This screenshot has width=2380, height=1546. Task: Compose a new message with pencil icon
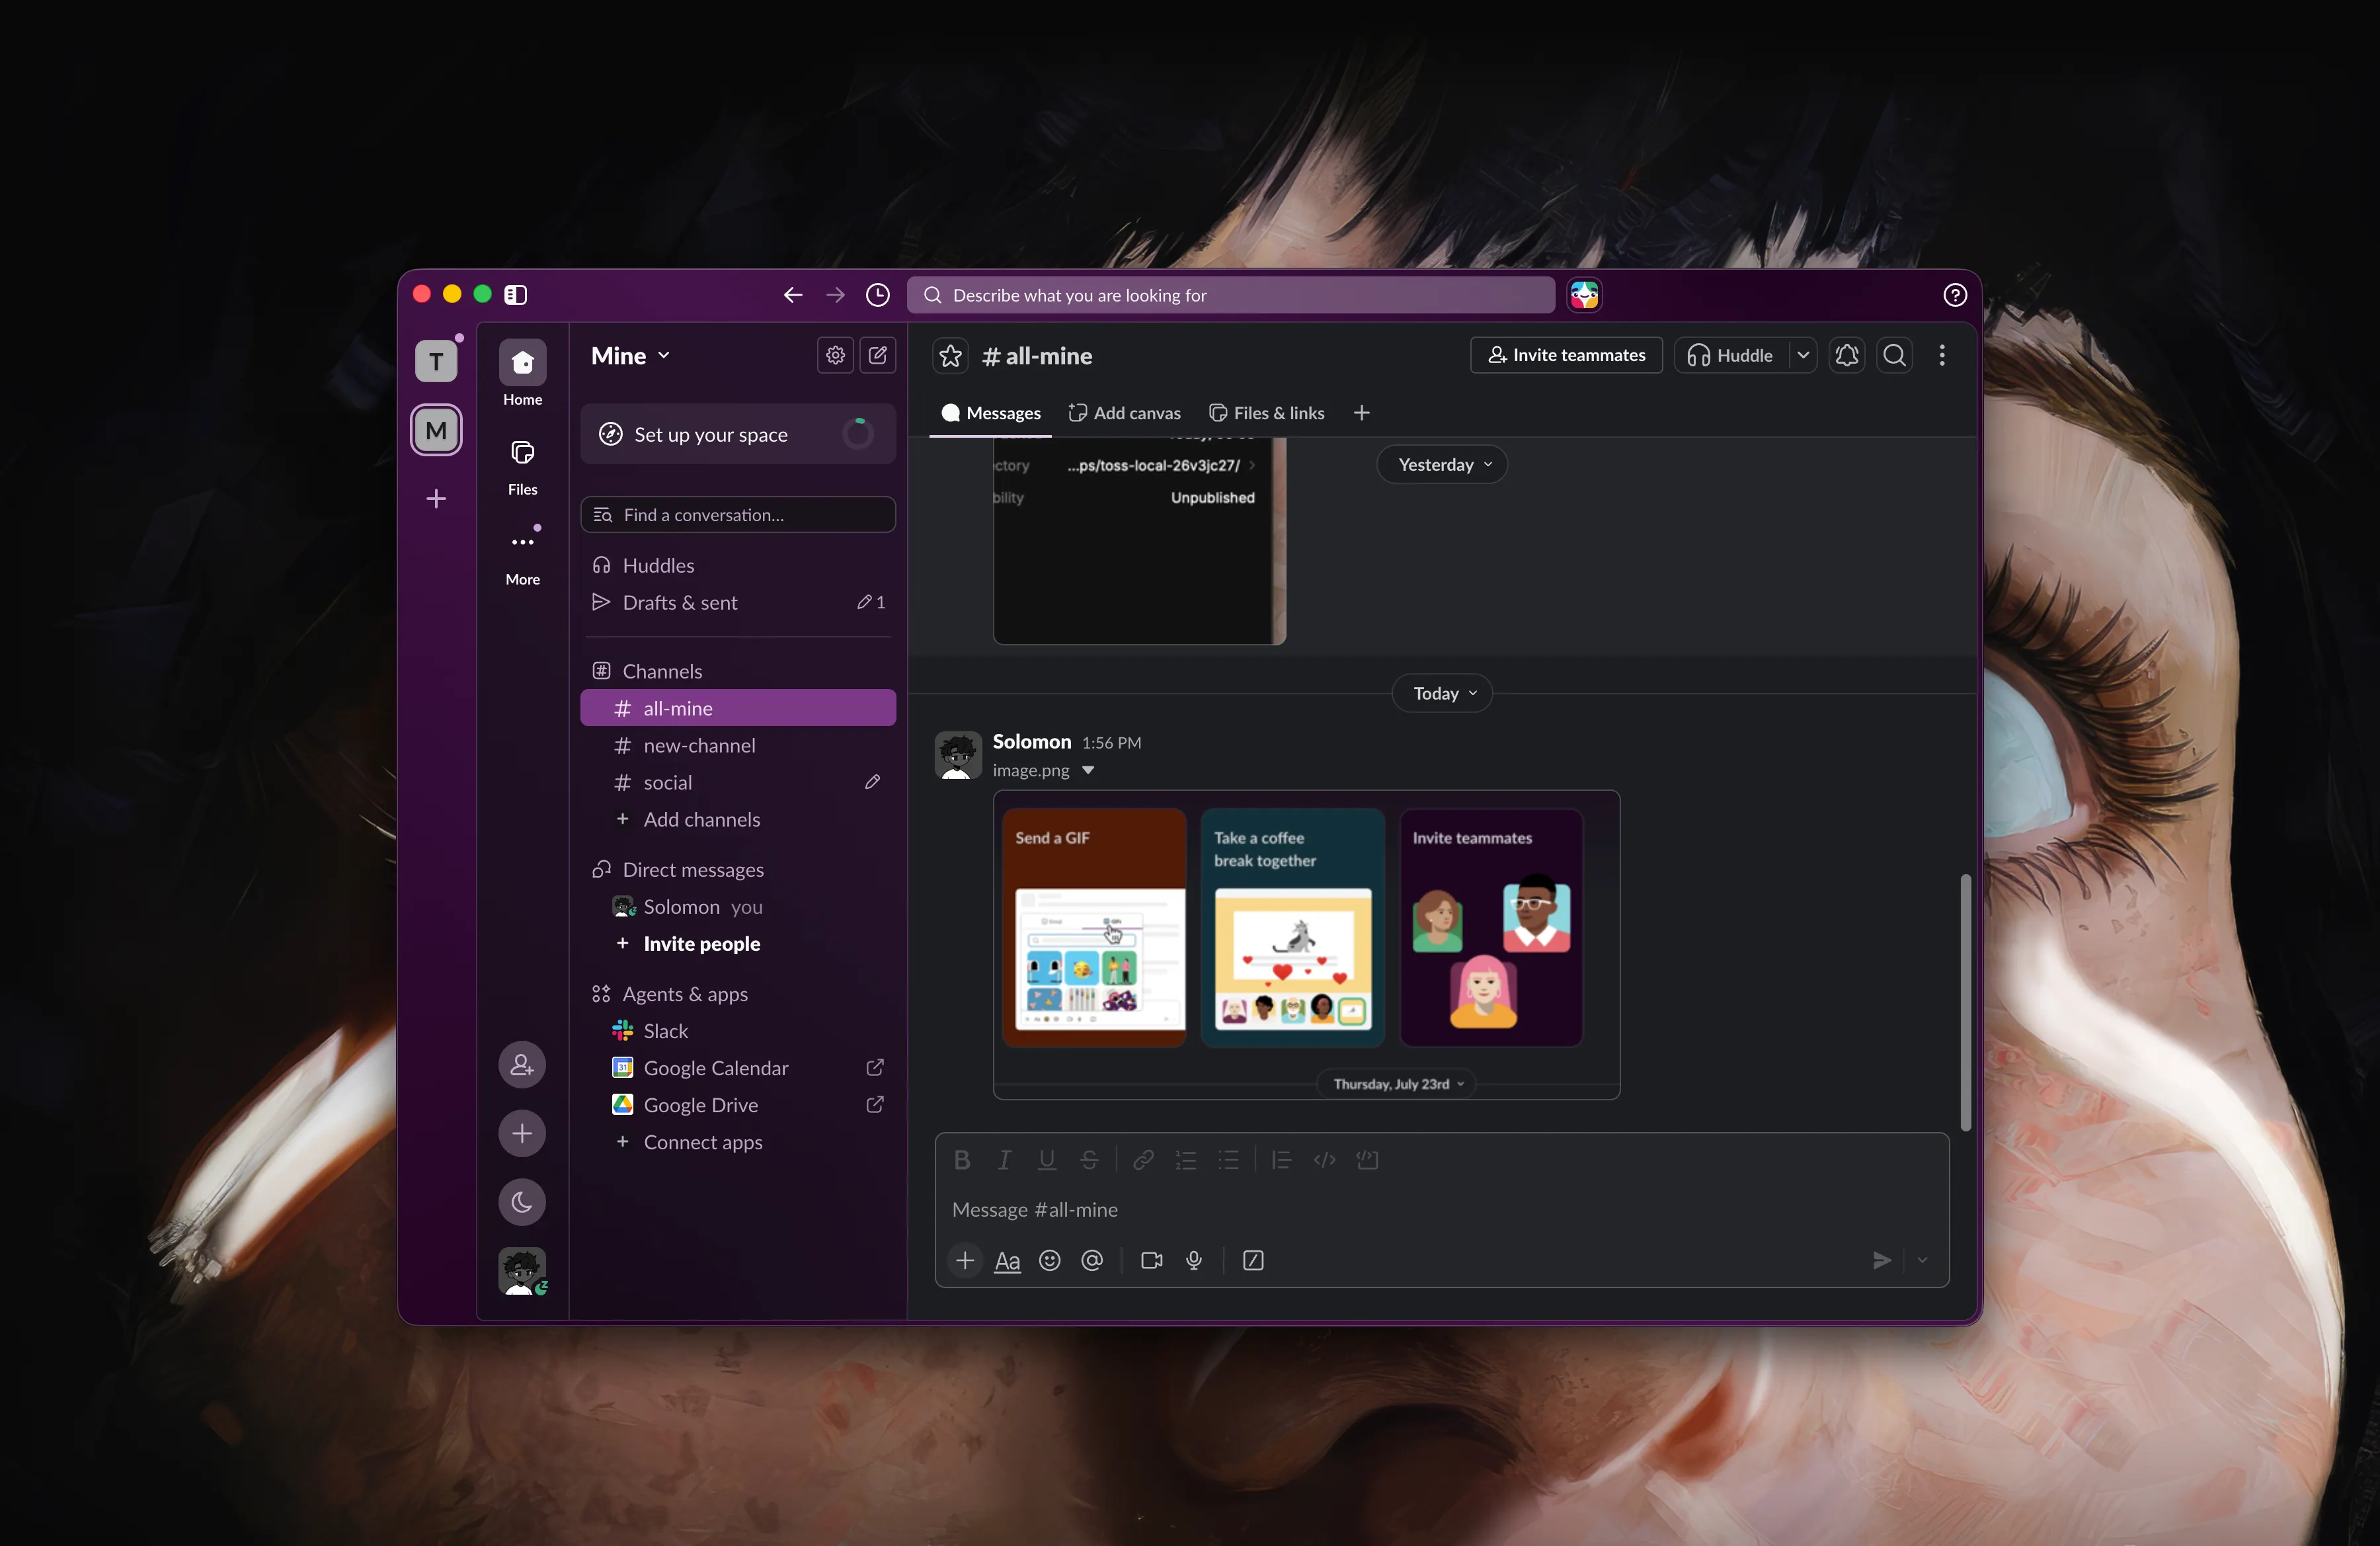coord(877,355)
